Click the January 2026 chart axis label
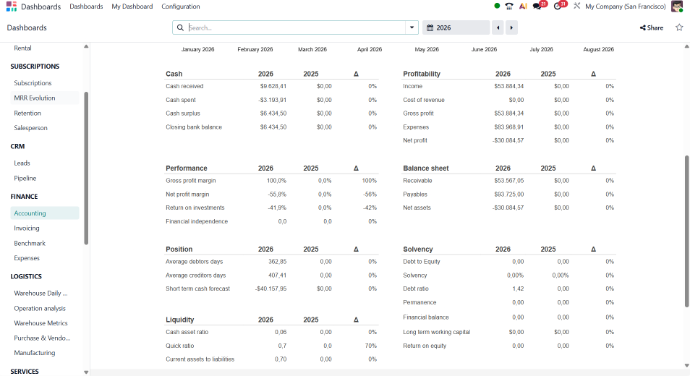Screen dimensions: 690x376 (198, 49)
